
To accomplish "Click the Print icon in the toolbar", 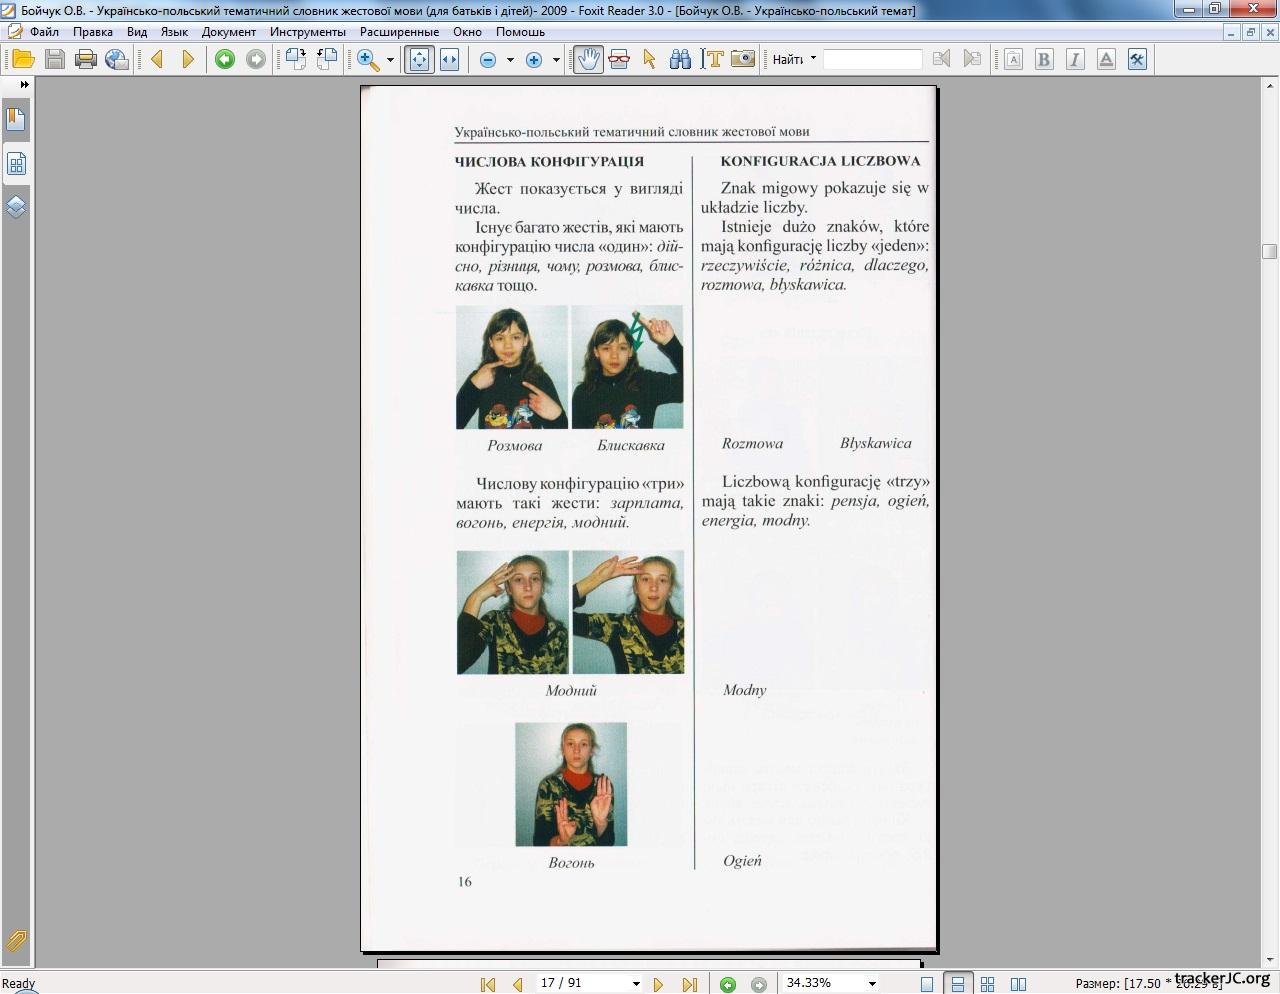I will point(86,60).
